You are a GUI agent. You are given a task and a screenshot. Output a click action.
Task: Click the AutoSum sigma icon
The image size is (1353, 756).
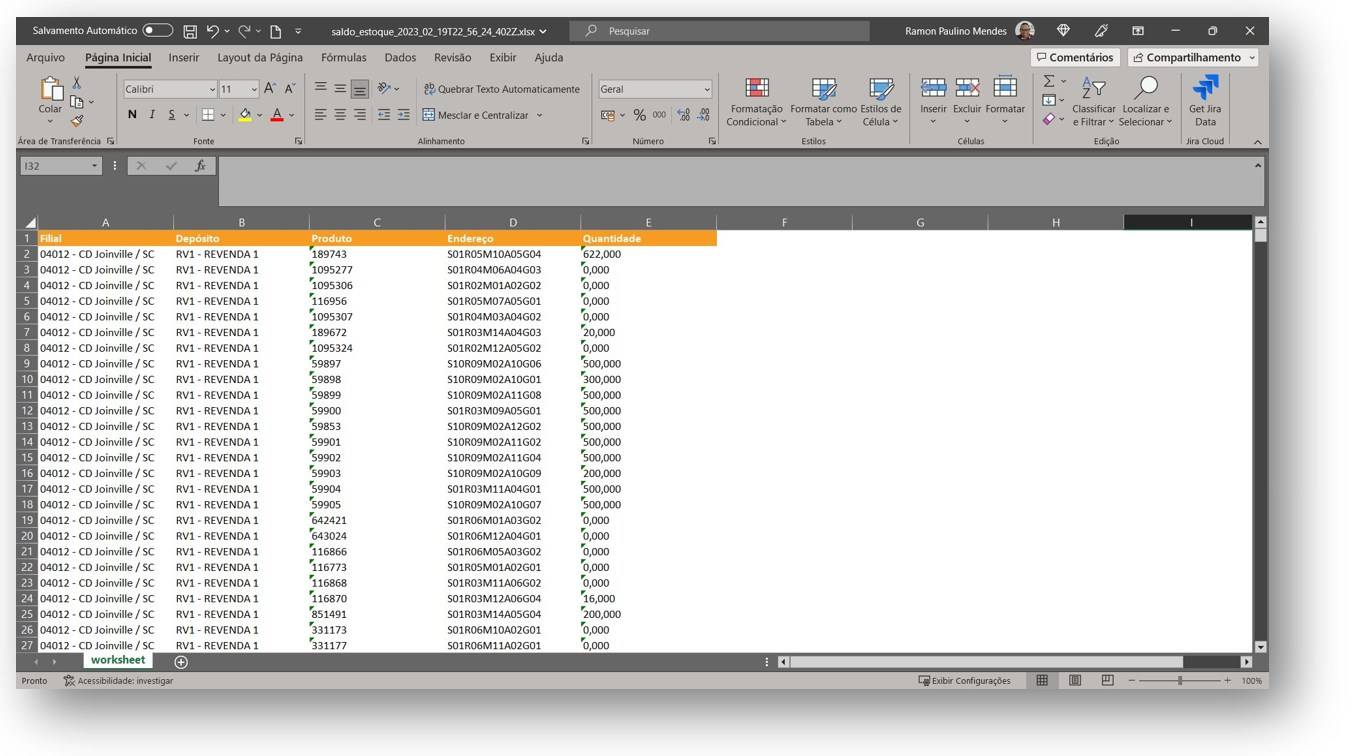(x=1048, y=81)
